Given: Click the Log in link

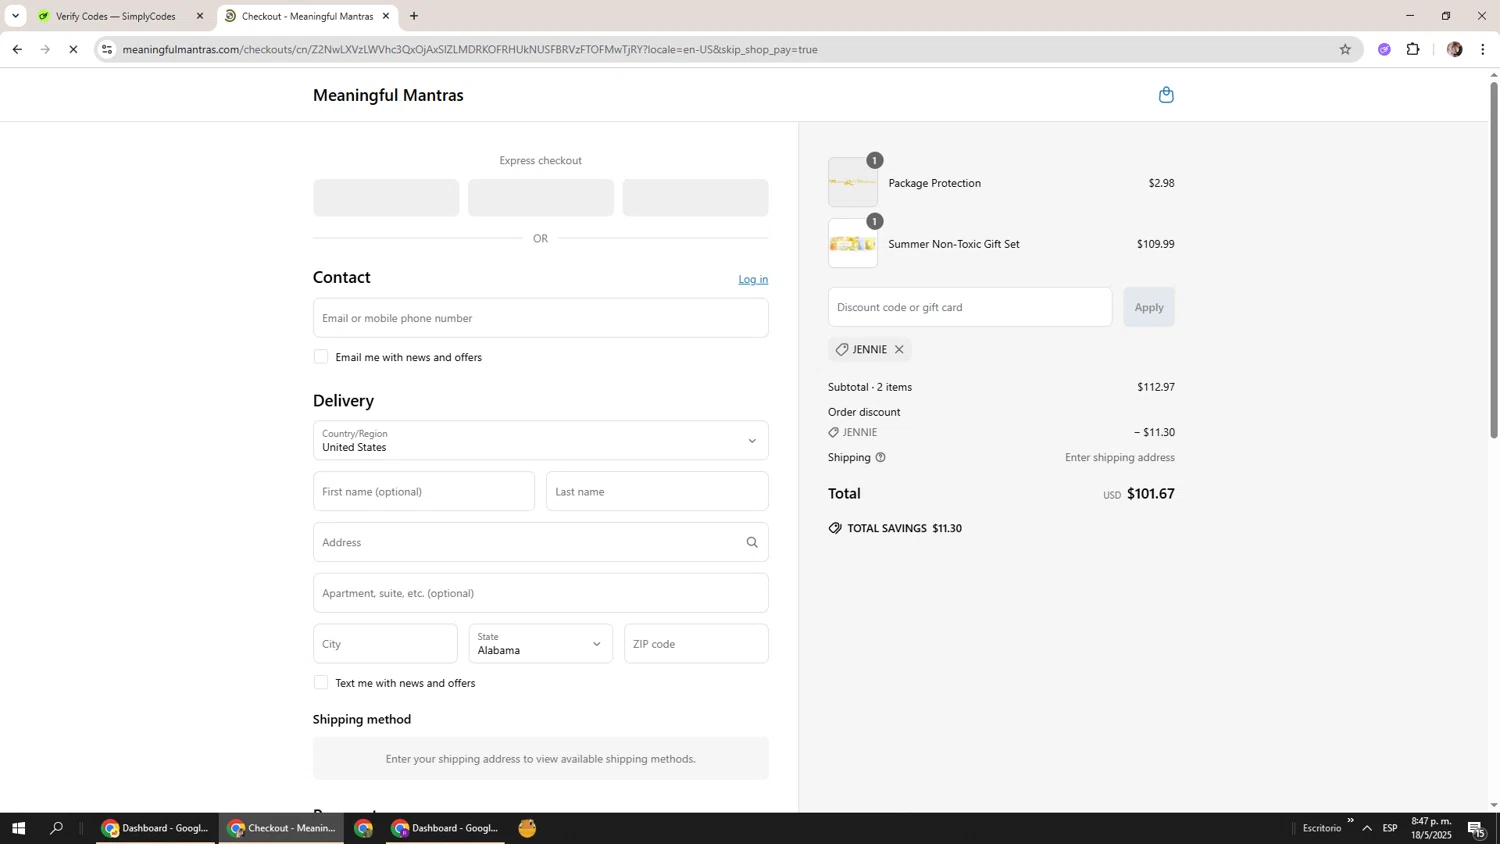Looking at the screenshot, I should (x=753, y=279).
